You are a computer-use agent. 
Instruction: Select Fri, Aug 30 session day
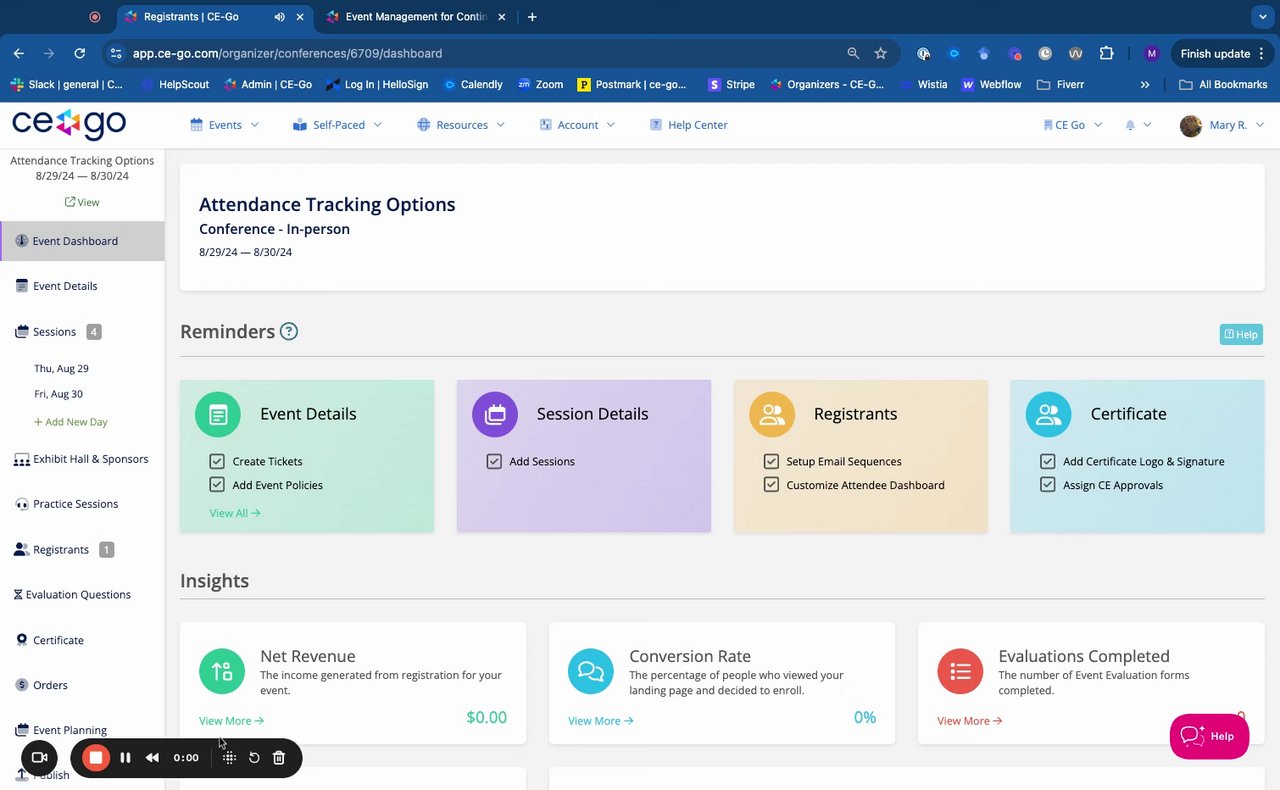coord(58,394)
